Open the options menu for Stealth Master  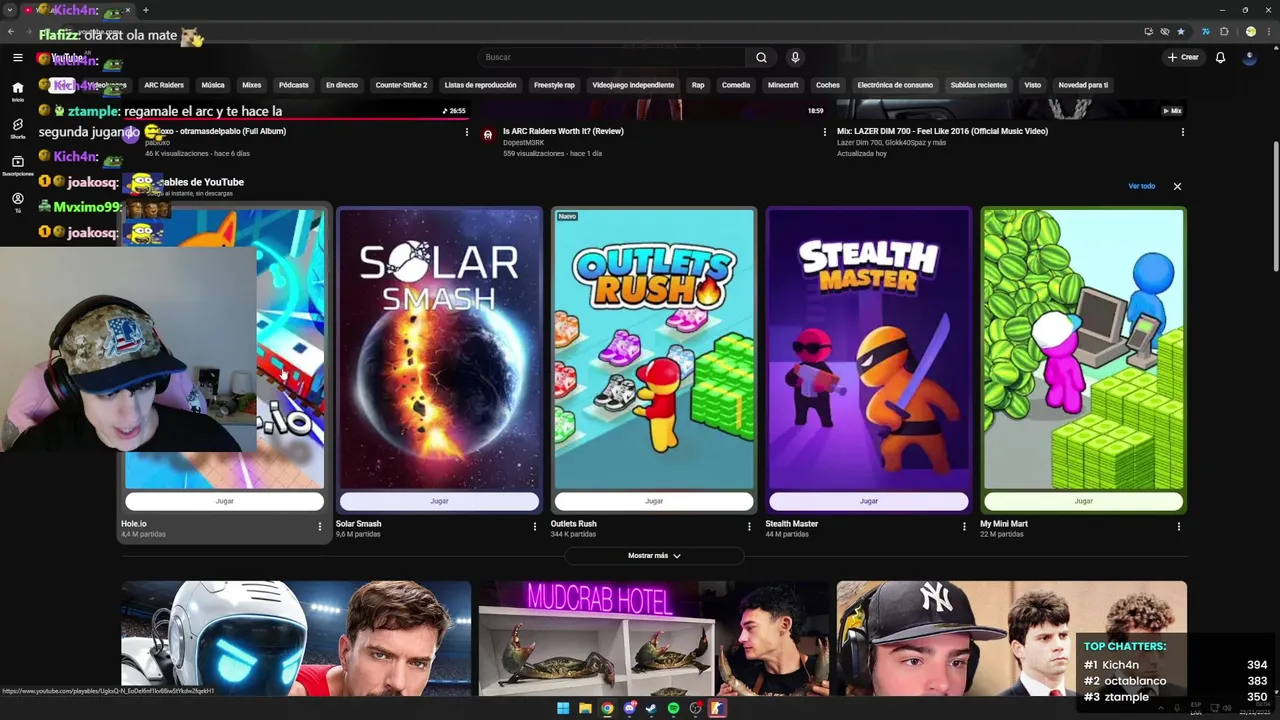pos(964,526)
